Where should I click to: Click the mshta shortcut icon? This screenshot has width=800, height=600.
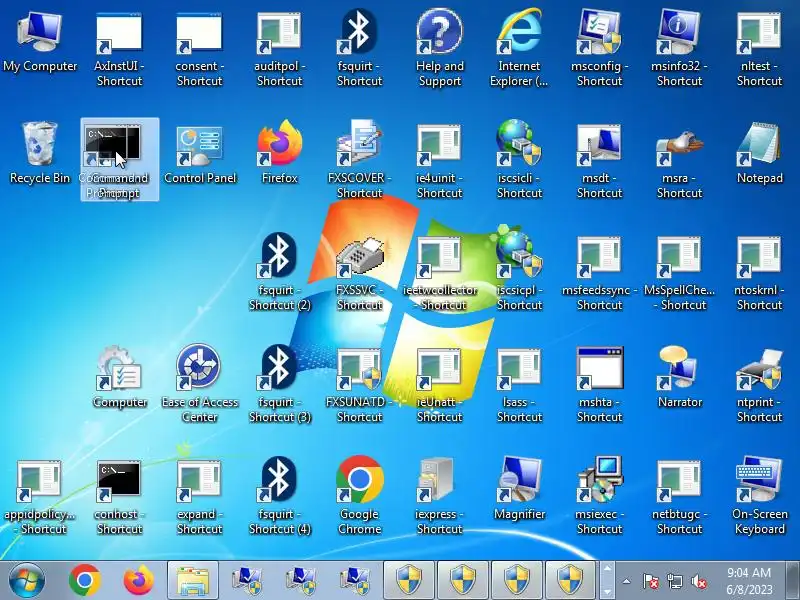coord(599,385)
